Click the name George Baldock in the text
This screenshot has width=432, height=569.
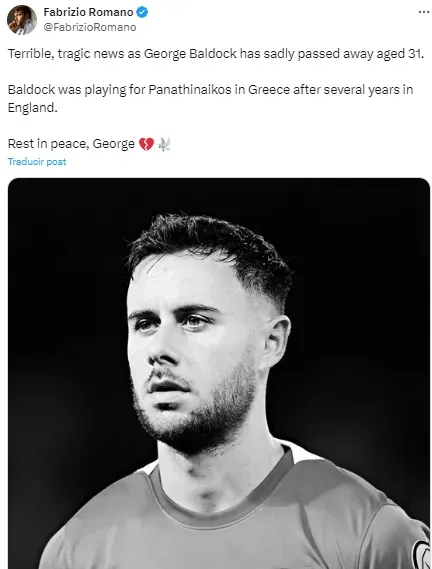point(190,54)
